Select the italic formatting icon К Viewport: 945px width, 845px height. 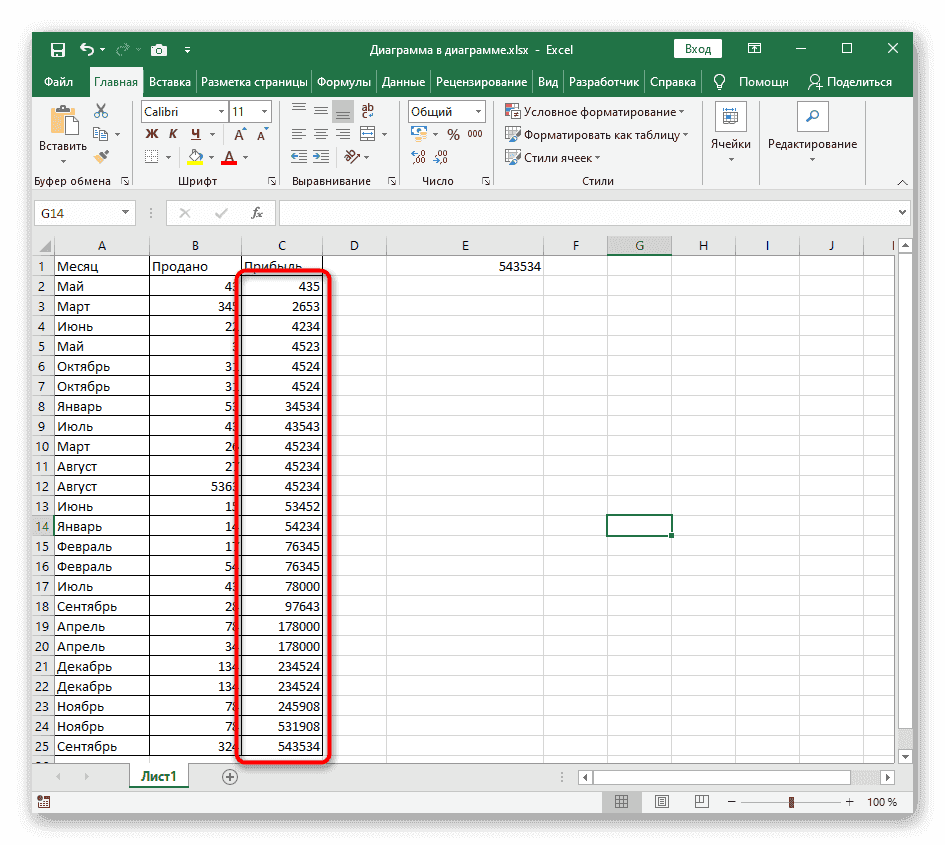[172, 133]
